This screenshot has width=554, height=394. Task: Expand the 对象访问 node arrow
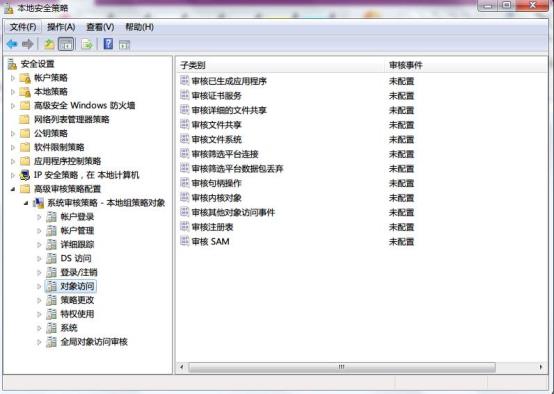[x=39, y=286]
